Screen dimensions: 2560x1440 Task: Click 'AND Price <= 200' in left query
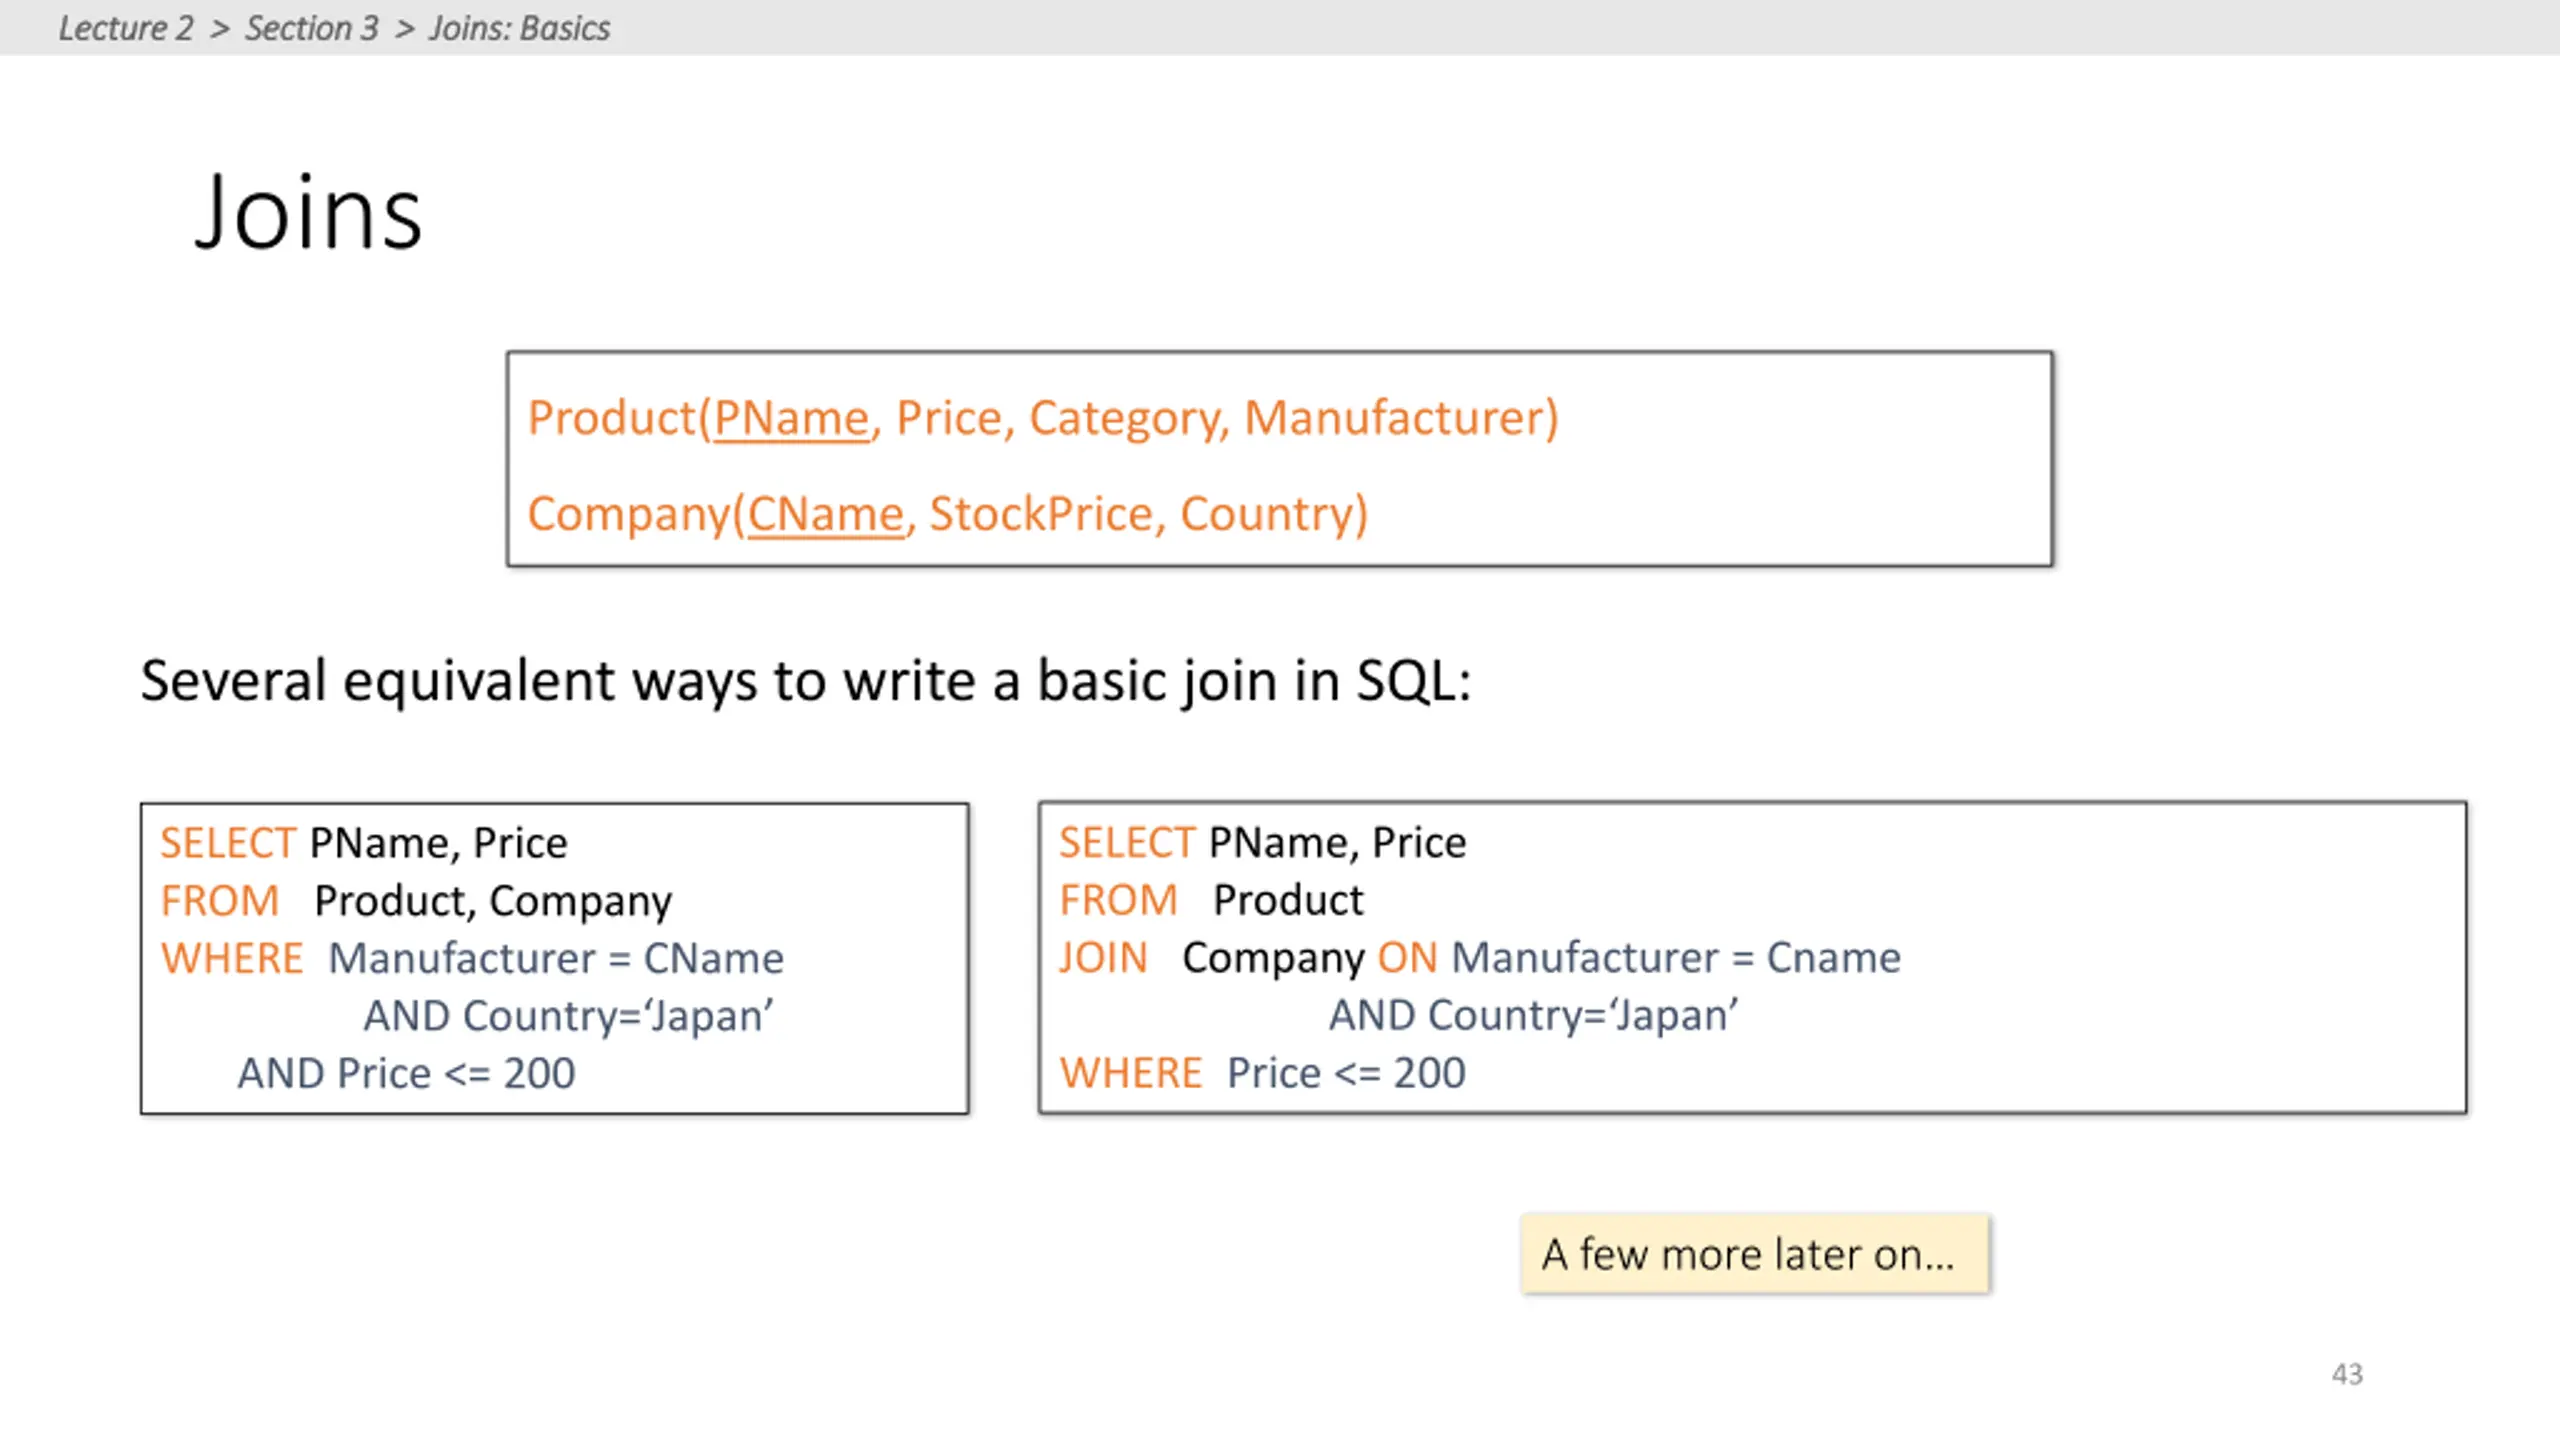pos(406,1073)
